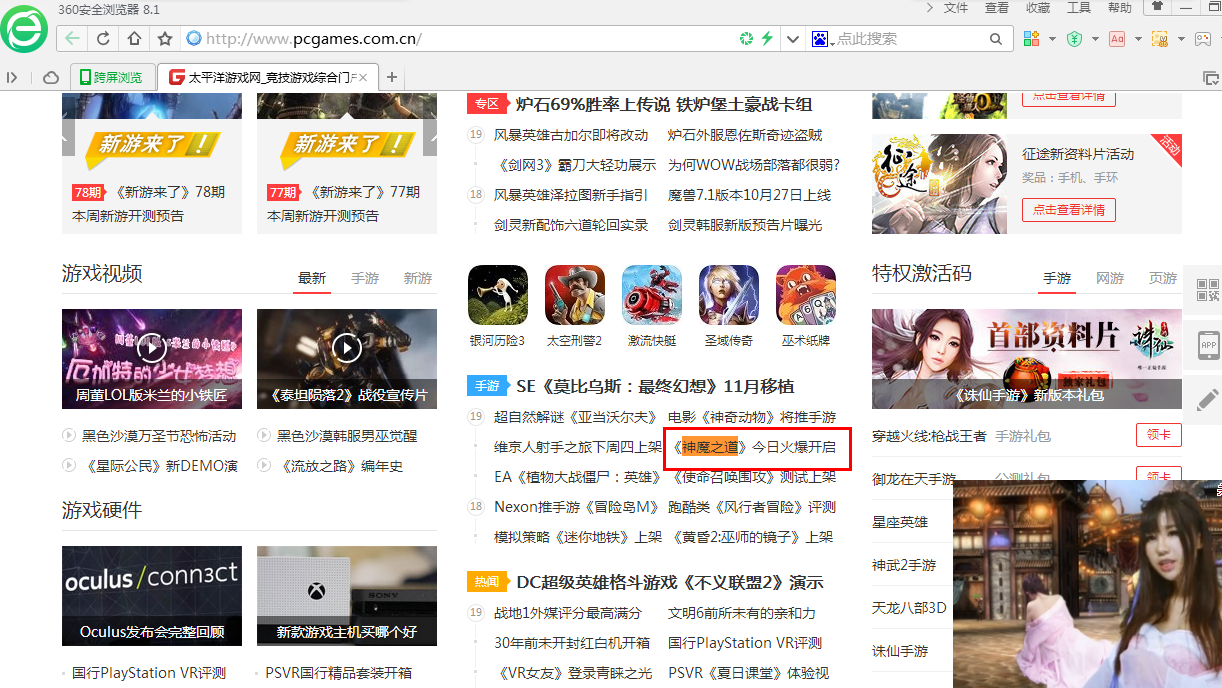Click the cloud icon beside the tab strip

tap(51, 77)
